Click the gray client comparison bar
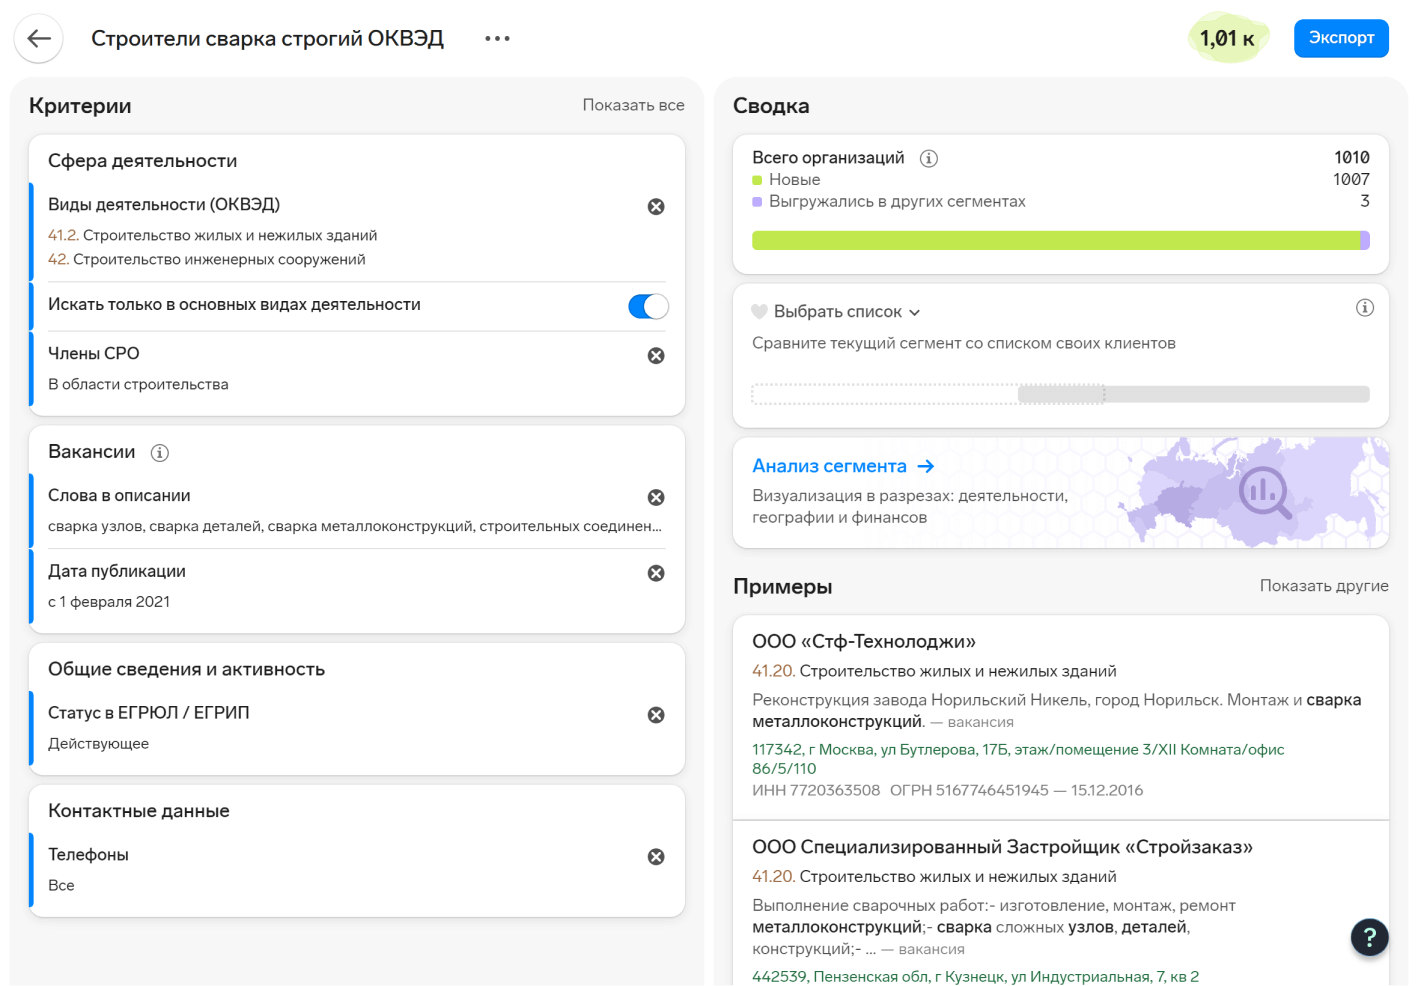This screenshot has height=986, width=1418. point(1193,394)
